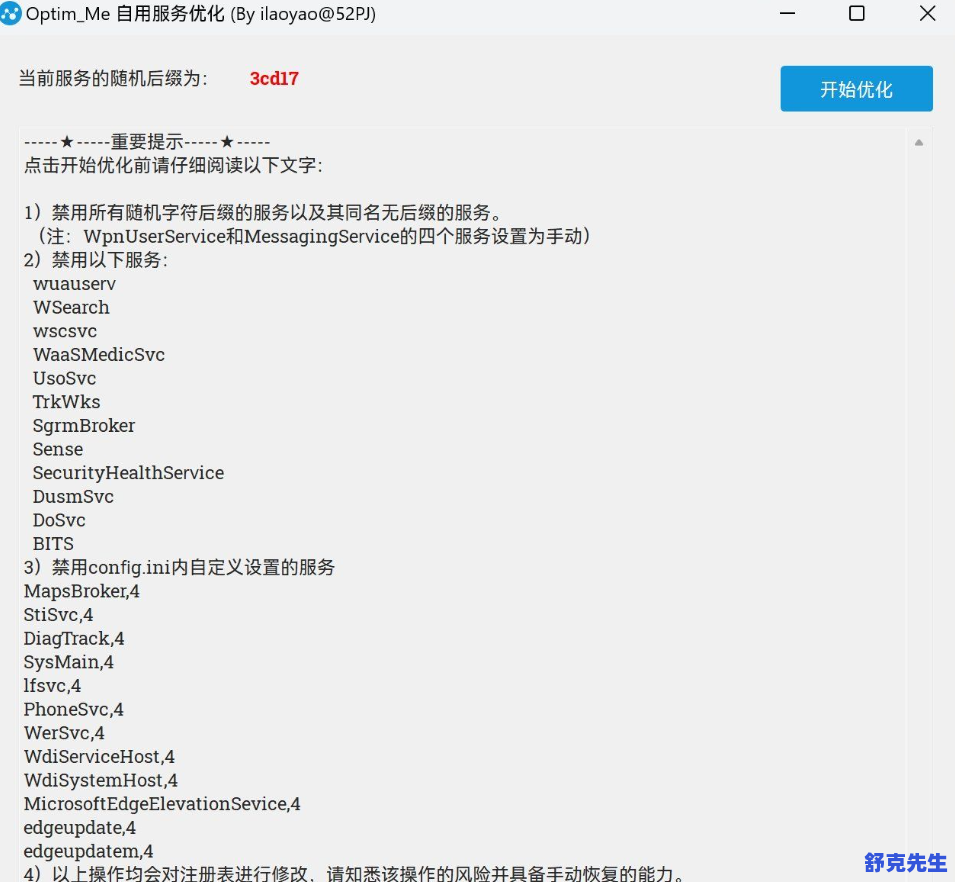Viewport: 955px width, 882px height.
Task: Click the SysMain,4 config line
Action: (69, 662)
